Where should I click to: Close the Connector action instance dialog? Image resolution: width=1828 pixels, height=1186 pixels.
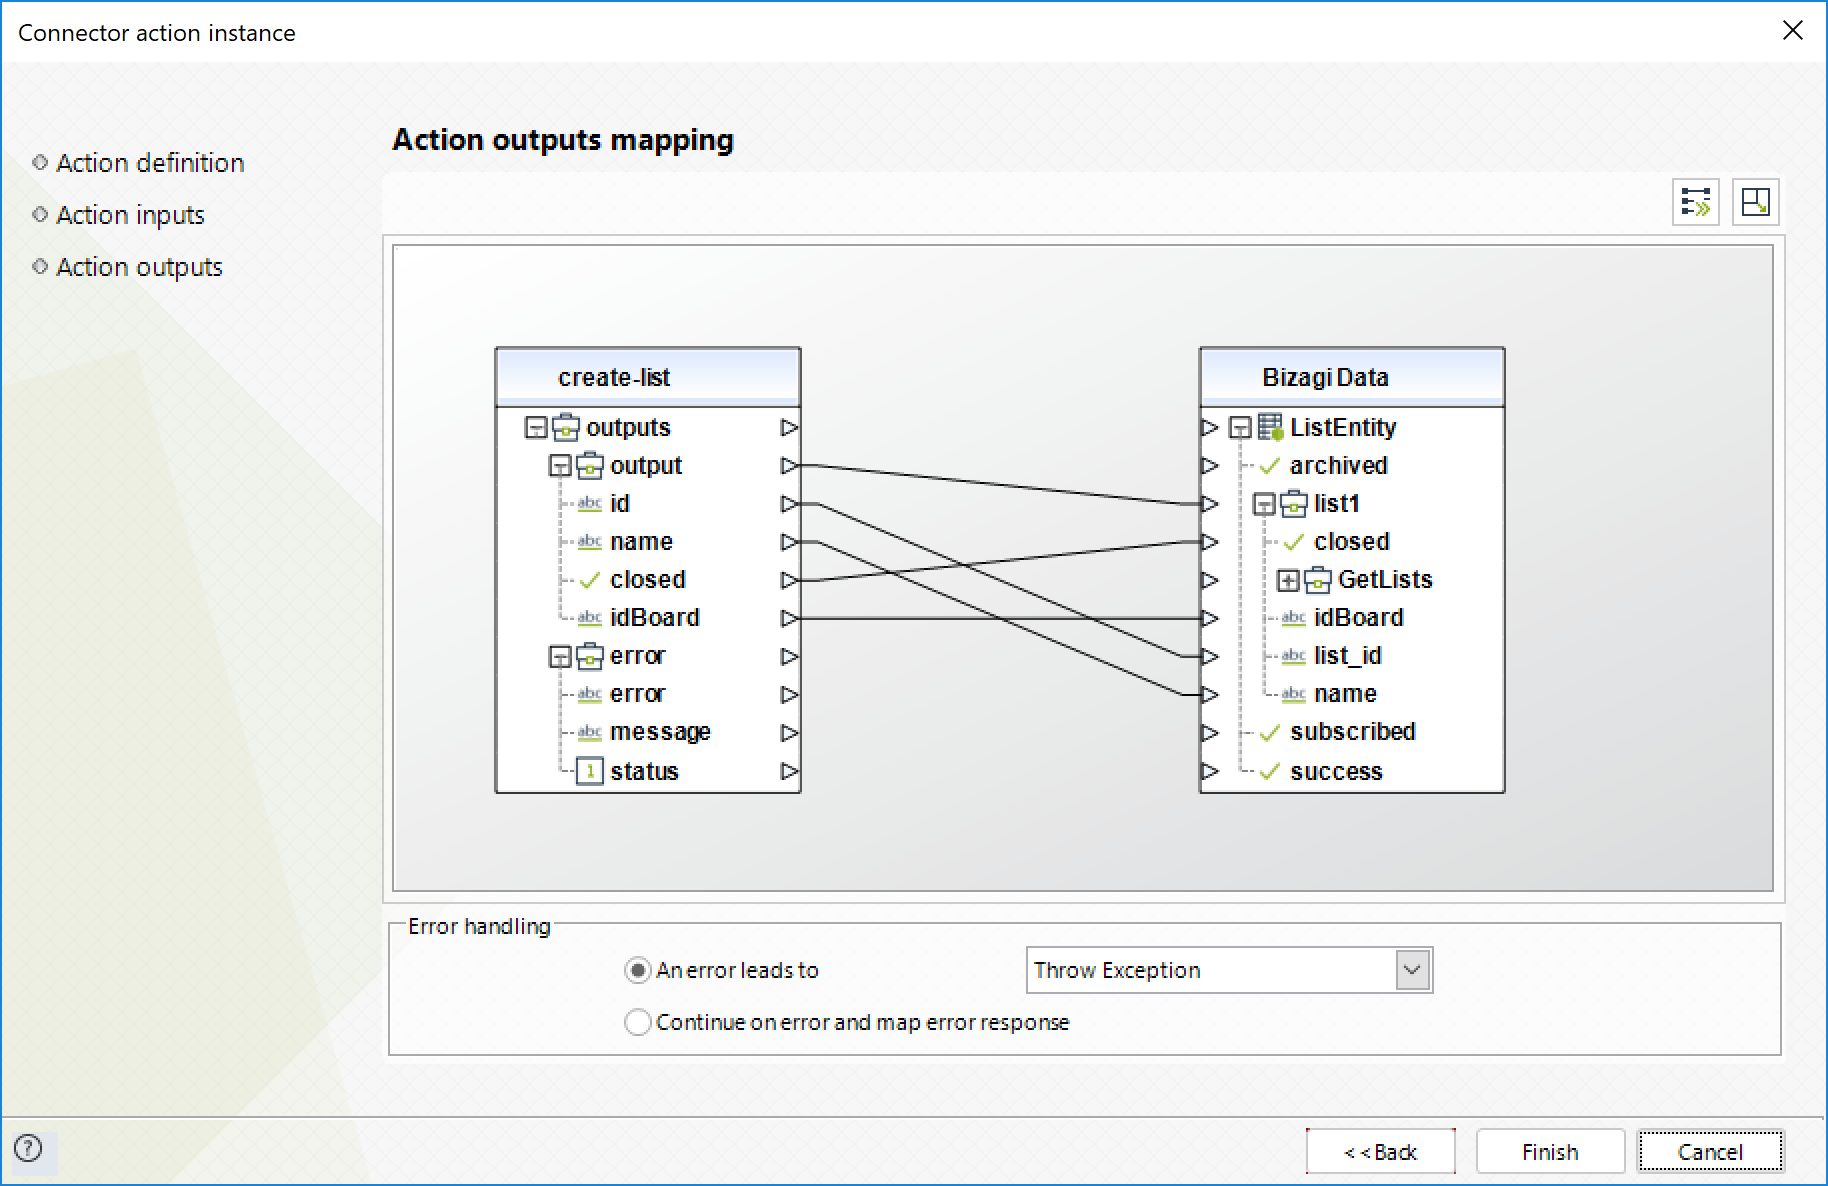pos(1793,31)
